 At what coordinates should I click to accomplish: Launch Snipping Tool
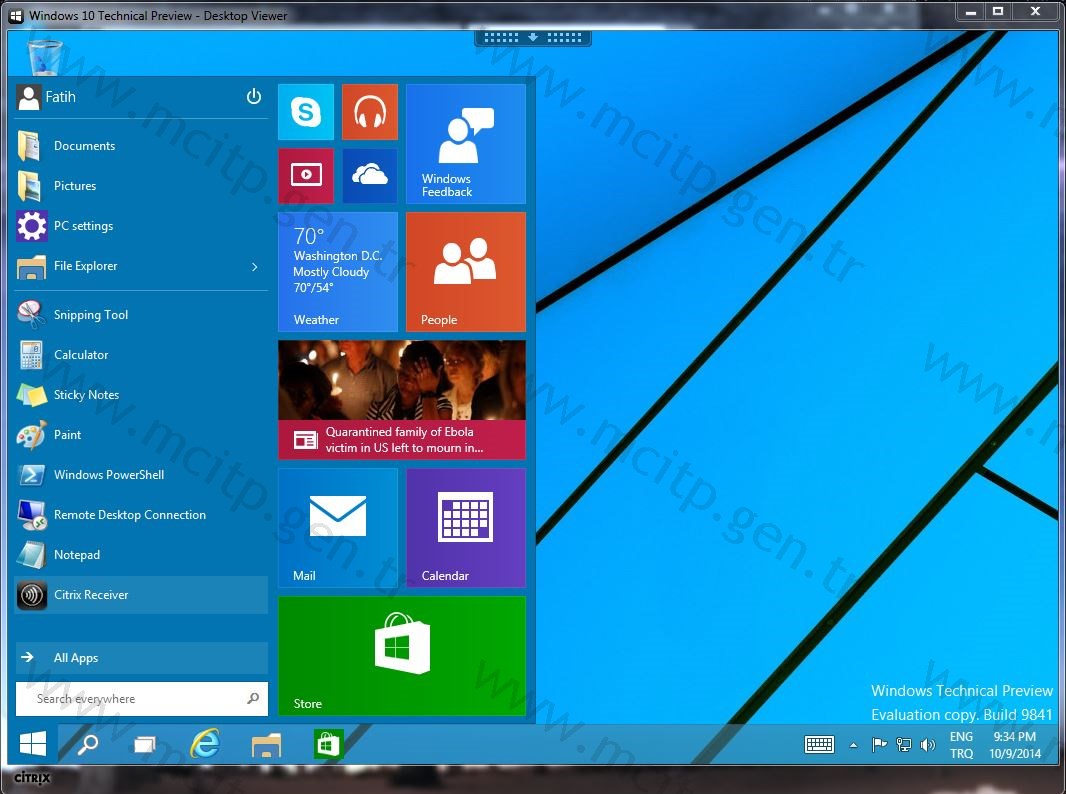(141, 315)
